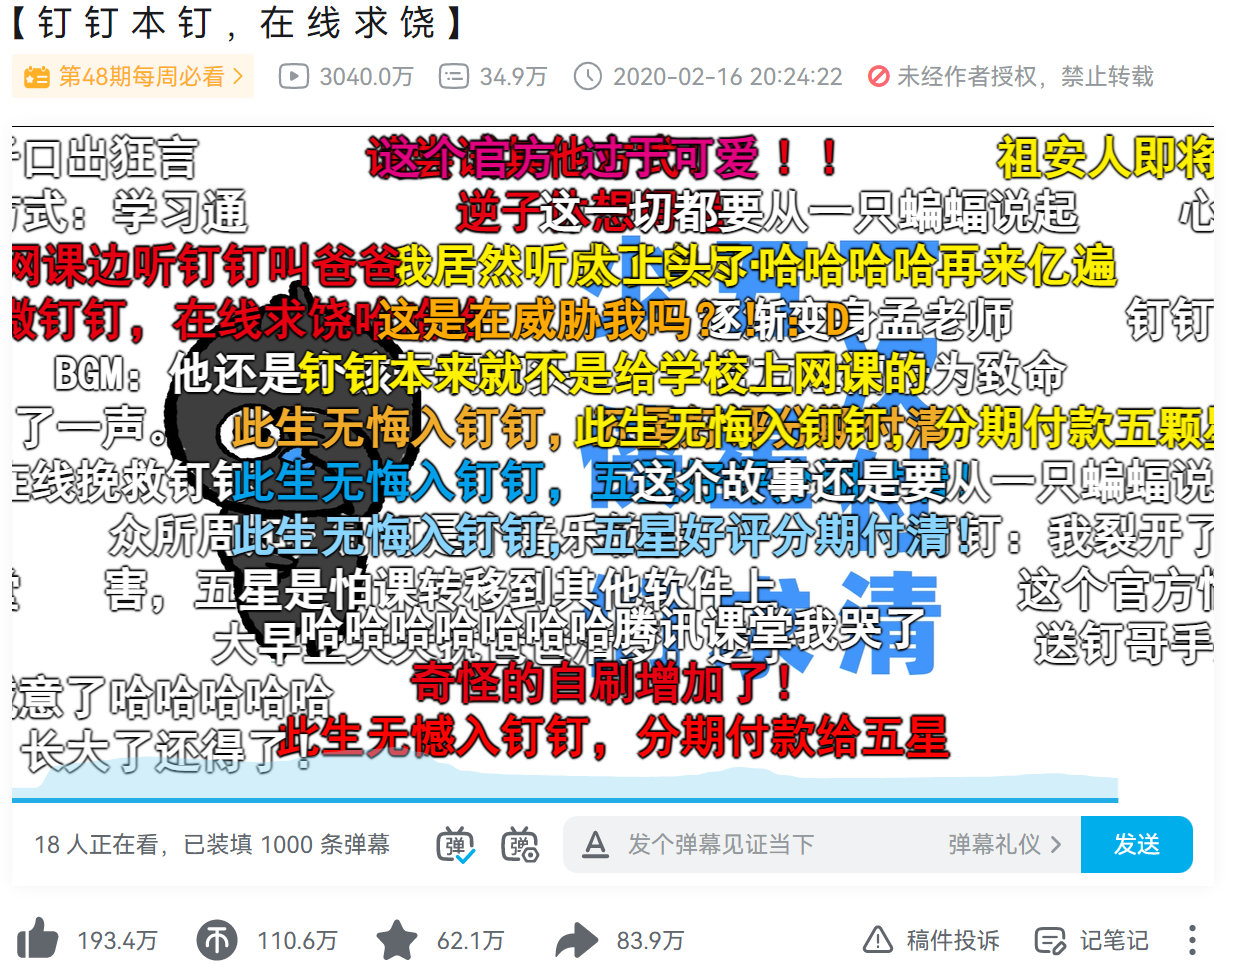Image resolution: width=1233 pixels, height=965 pixels.
Task: Seek using the blue video progress bar
Action: coord(565,799)
